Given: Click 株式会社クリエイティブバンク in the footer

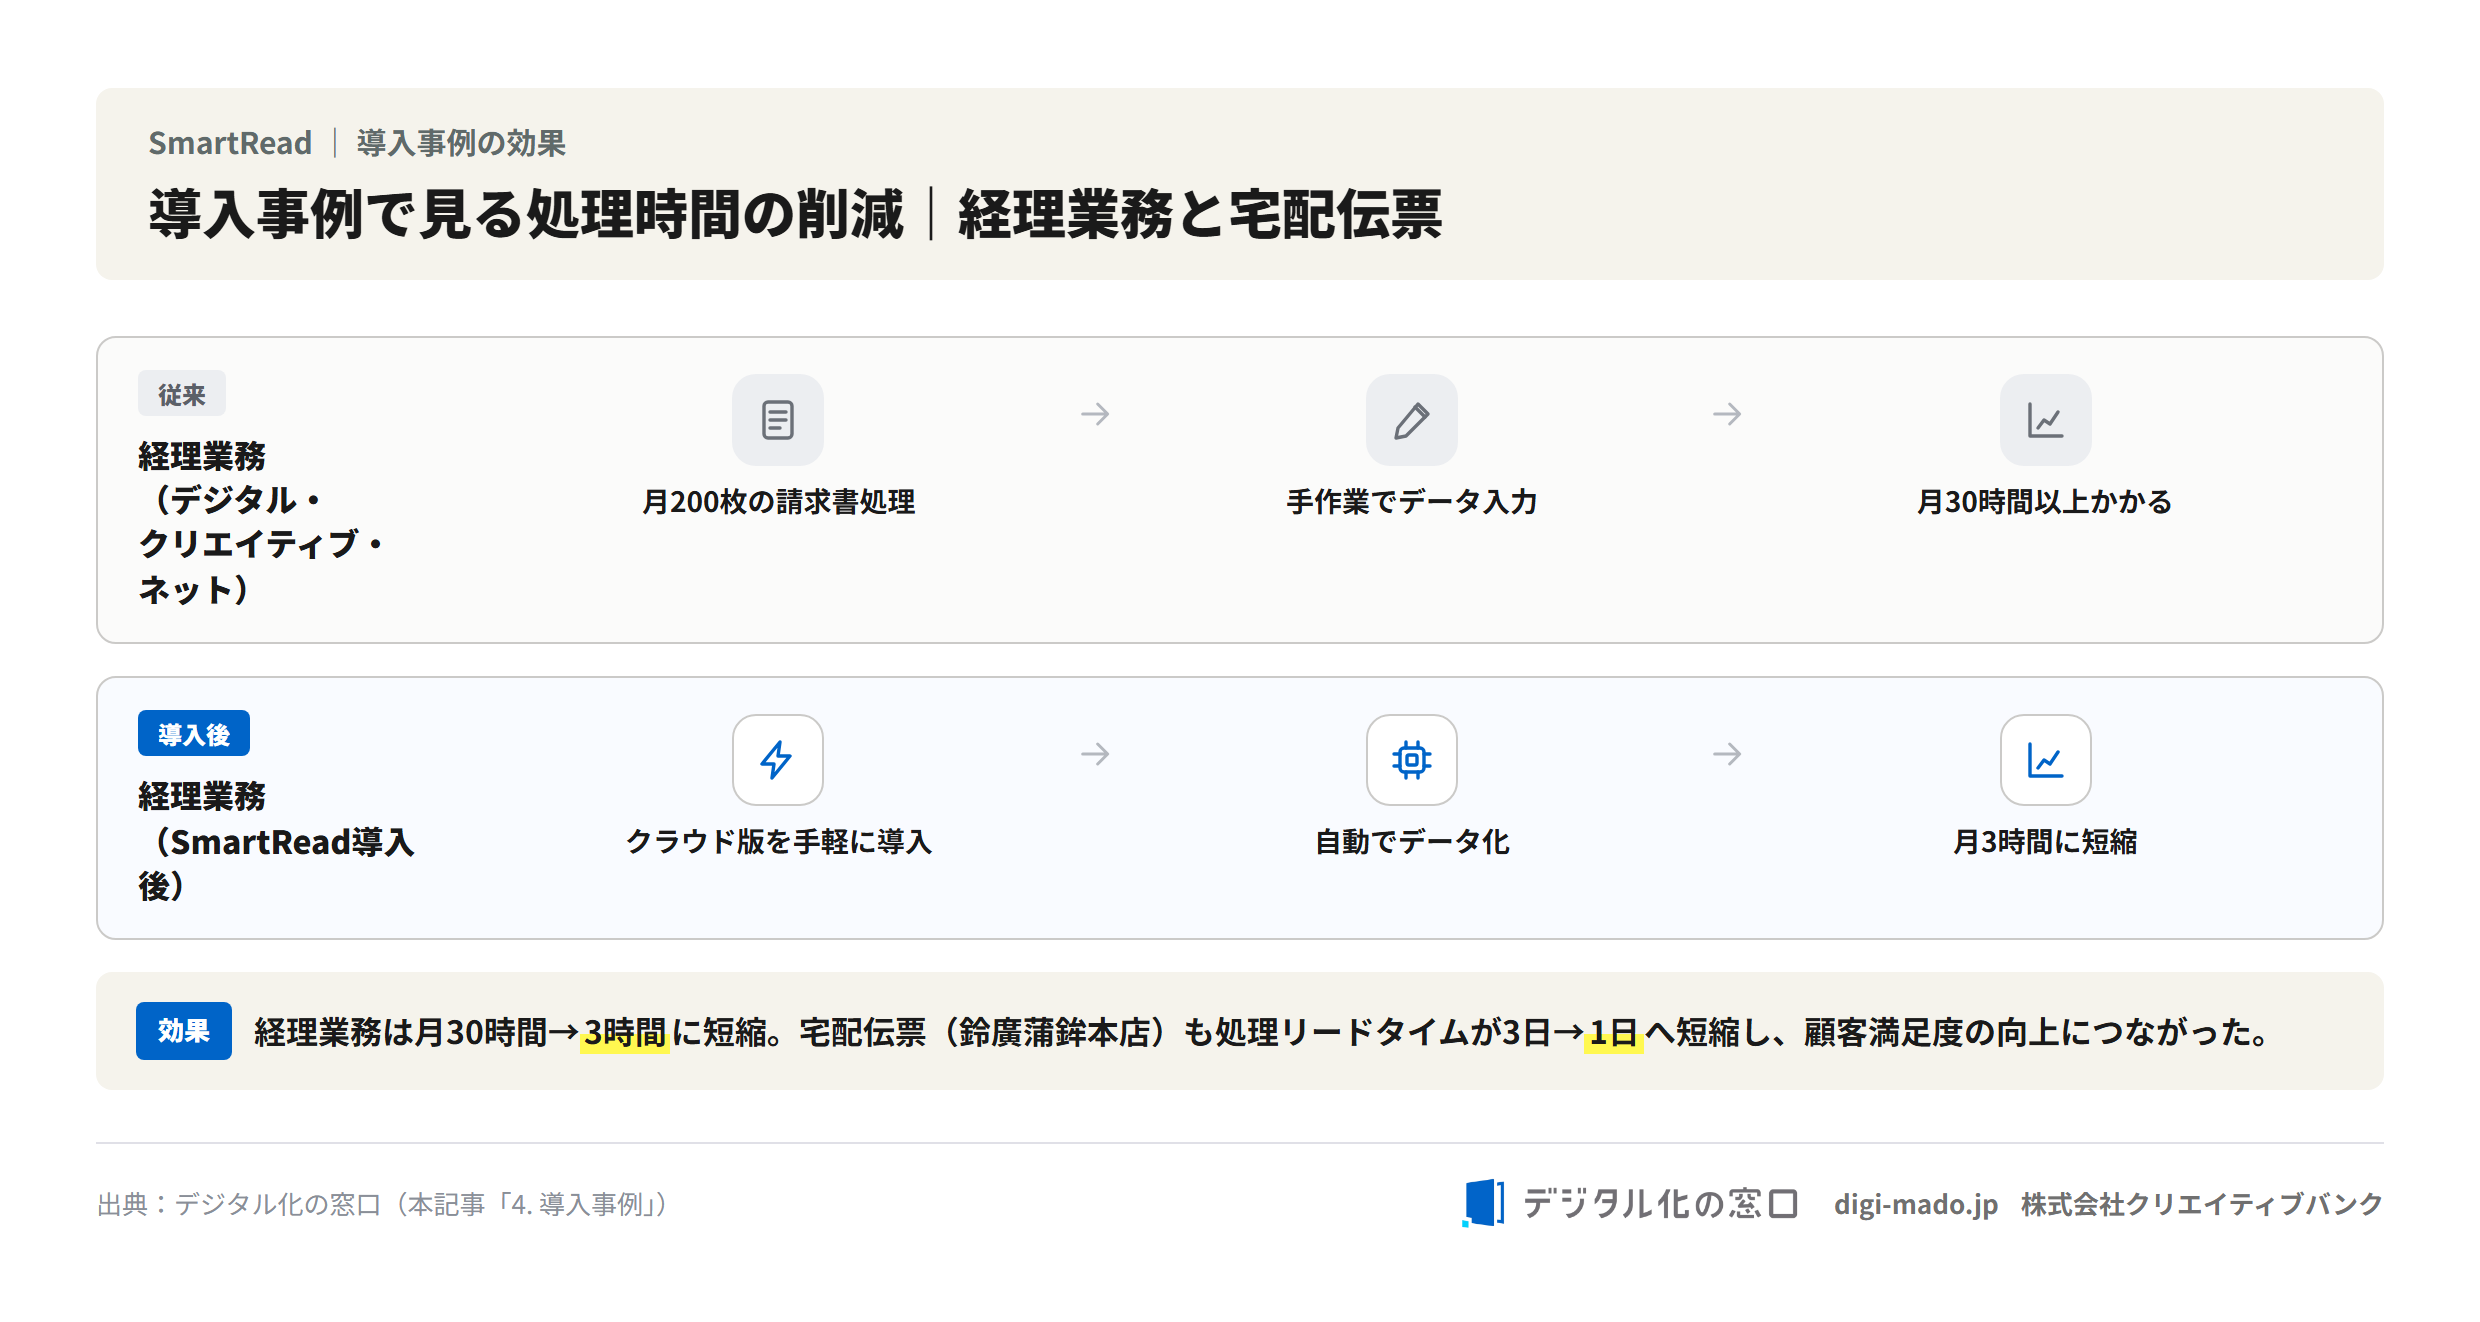Looking at the screenshot, I should pos(2202,1204).
